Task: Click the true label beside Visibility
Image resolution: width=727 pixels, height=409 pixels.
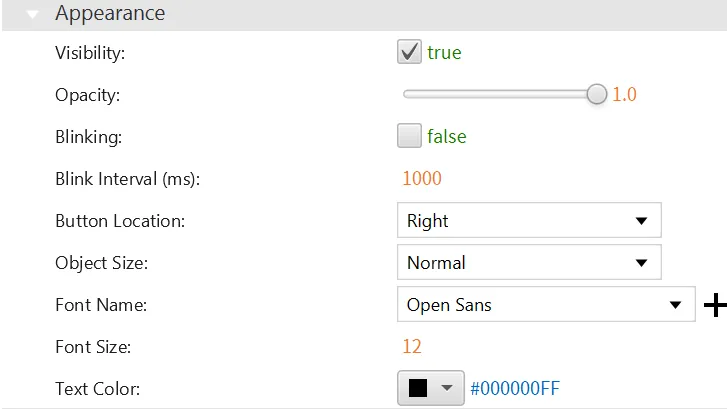Action: click(444, 53)
